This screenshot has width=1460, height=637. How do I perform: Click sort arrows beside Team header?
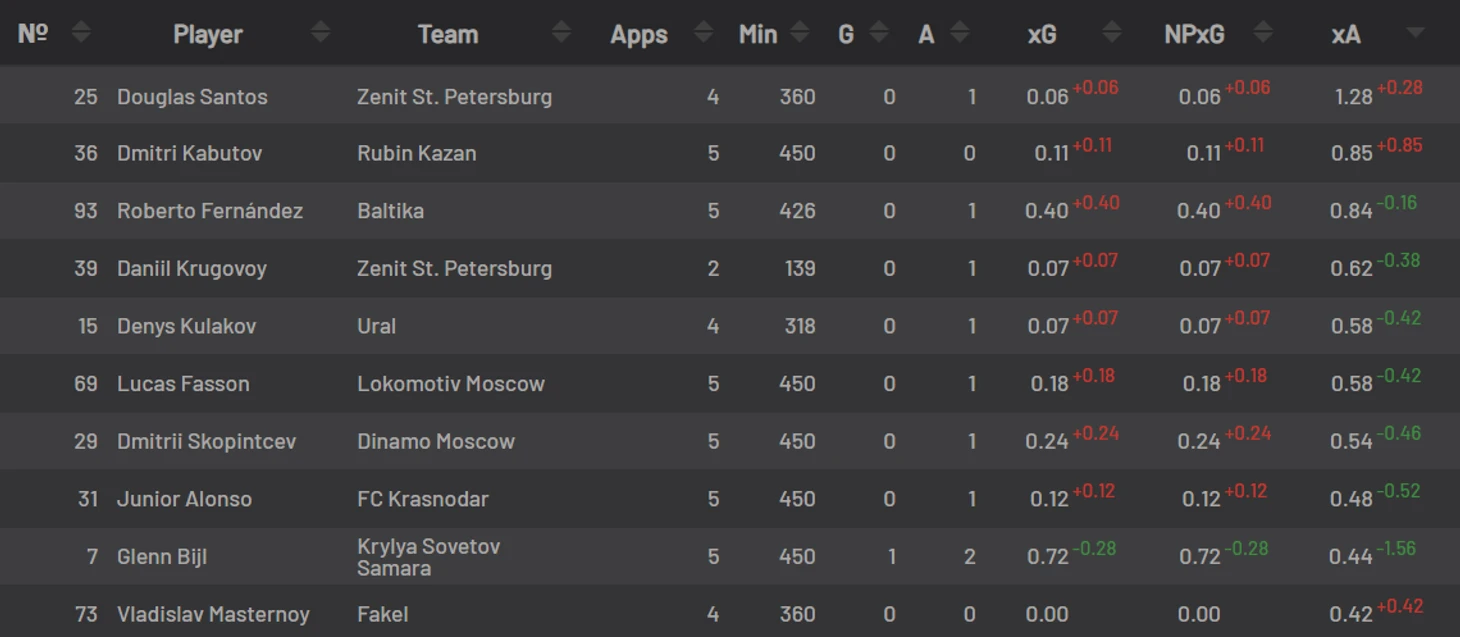click(561, 33)
